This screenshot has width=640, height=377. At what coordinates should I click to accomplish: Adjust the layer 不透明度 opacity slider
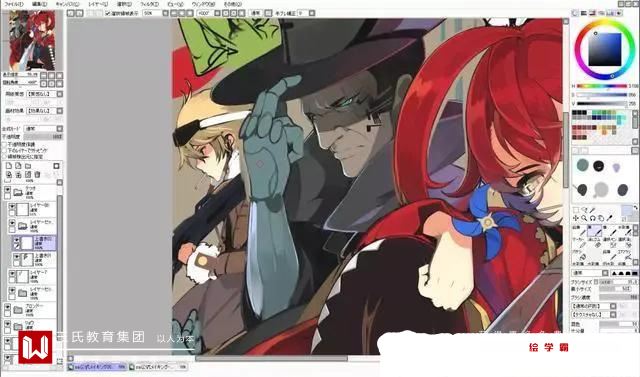[x=43, y=137]
